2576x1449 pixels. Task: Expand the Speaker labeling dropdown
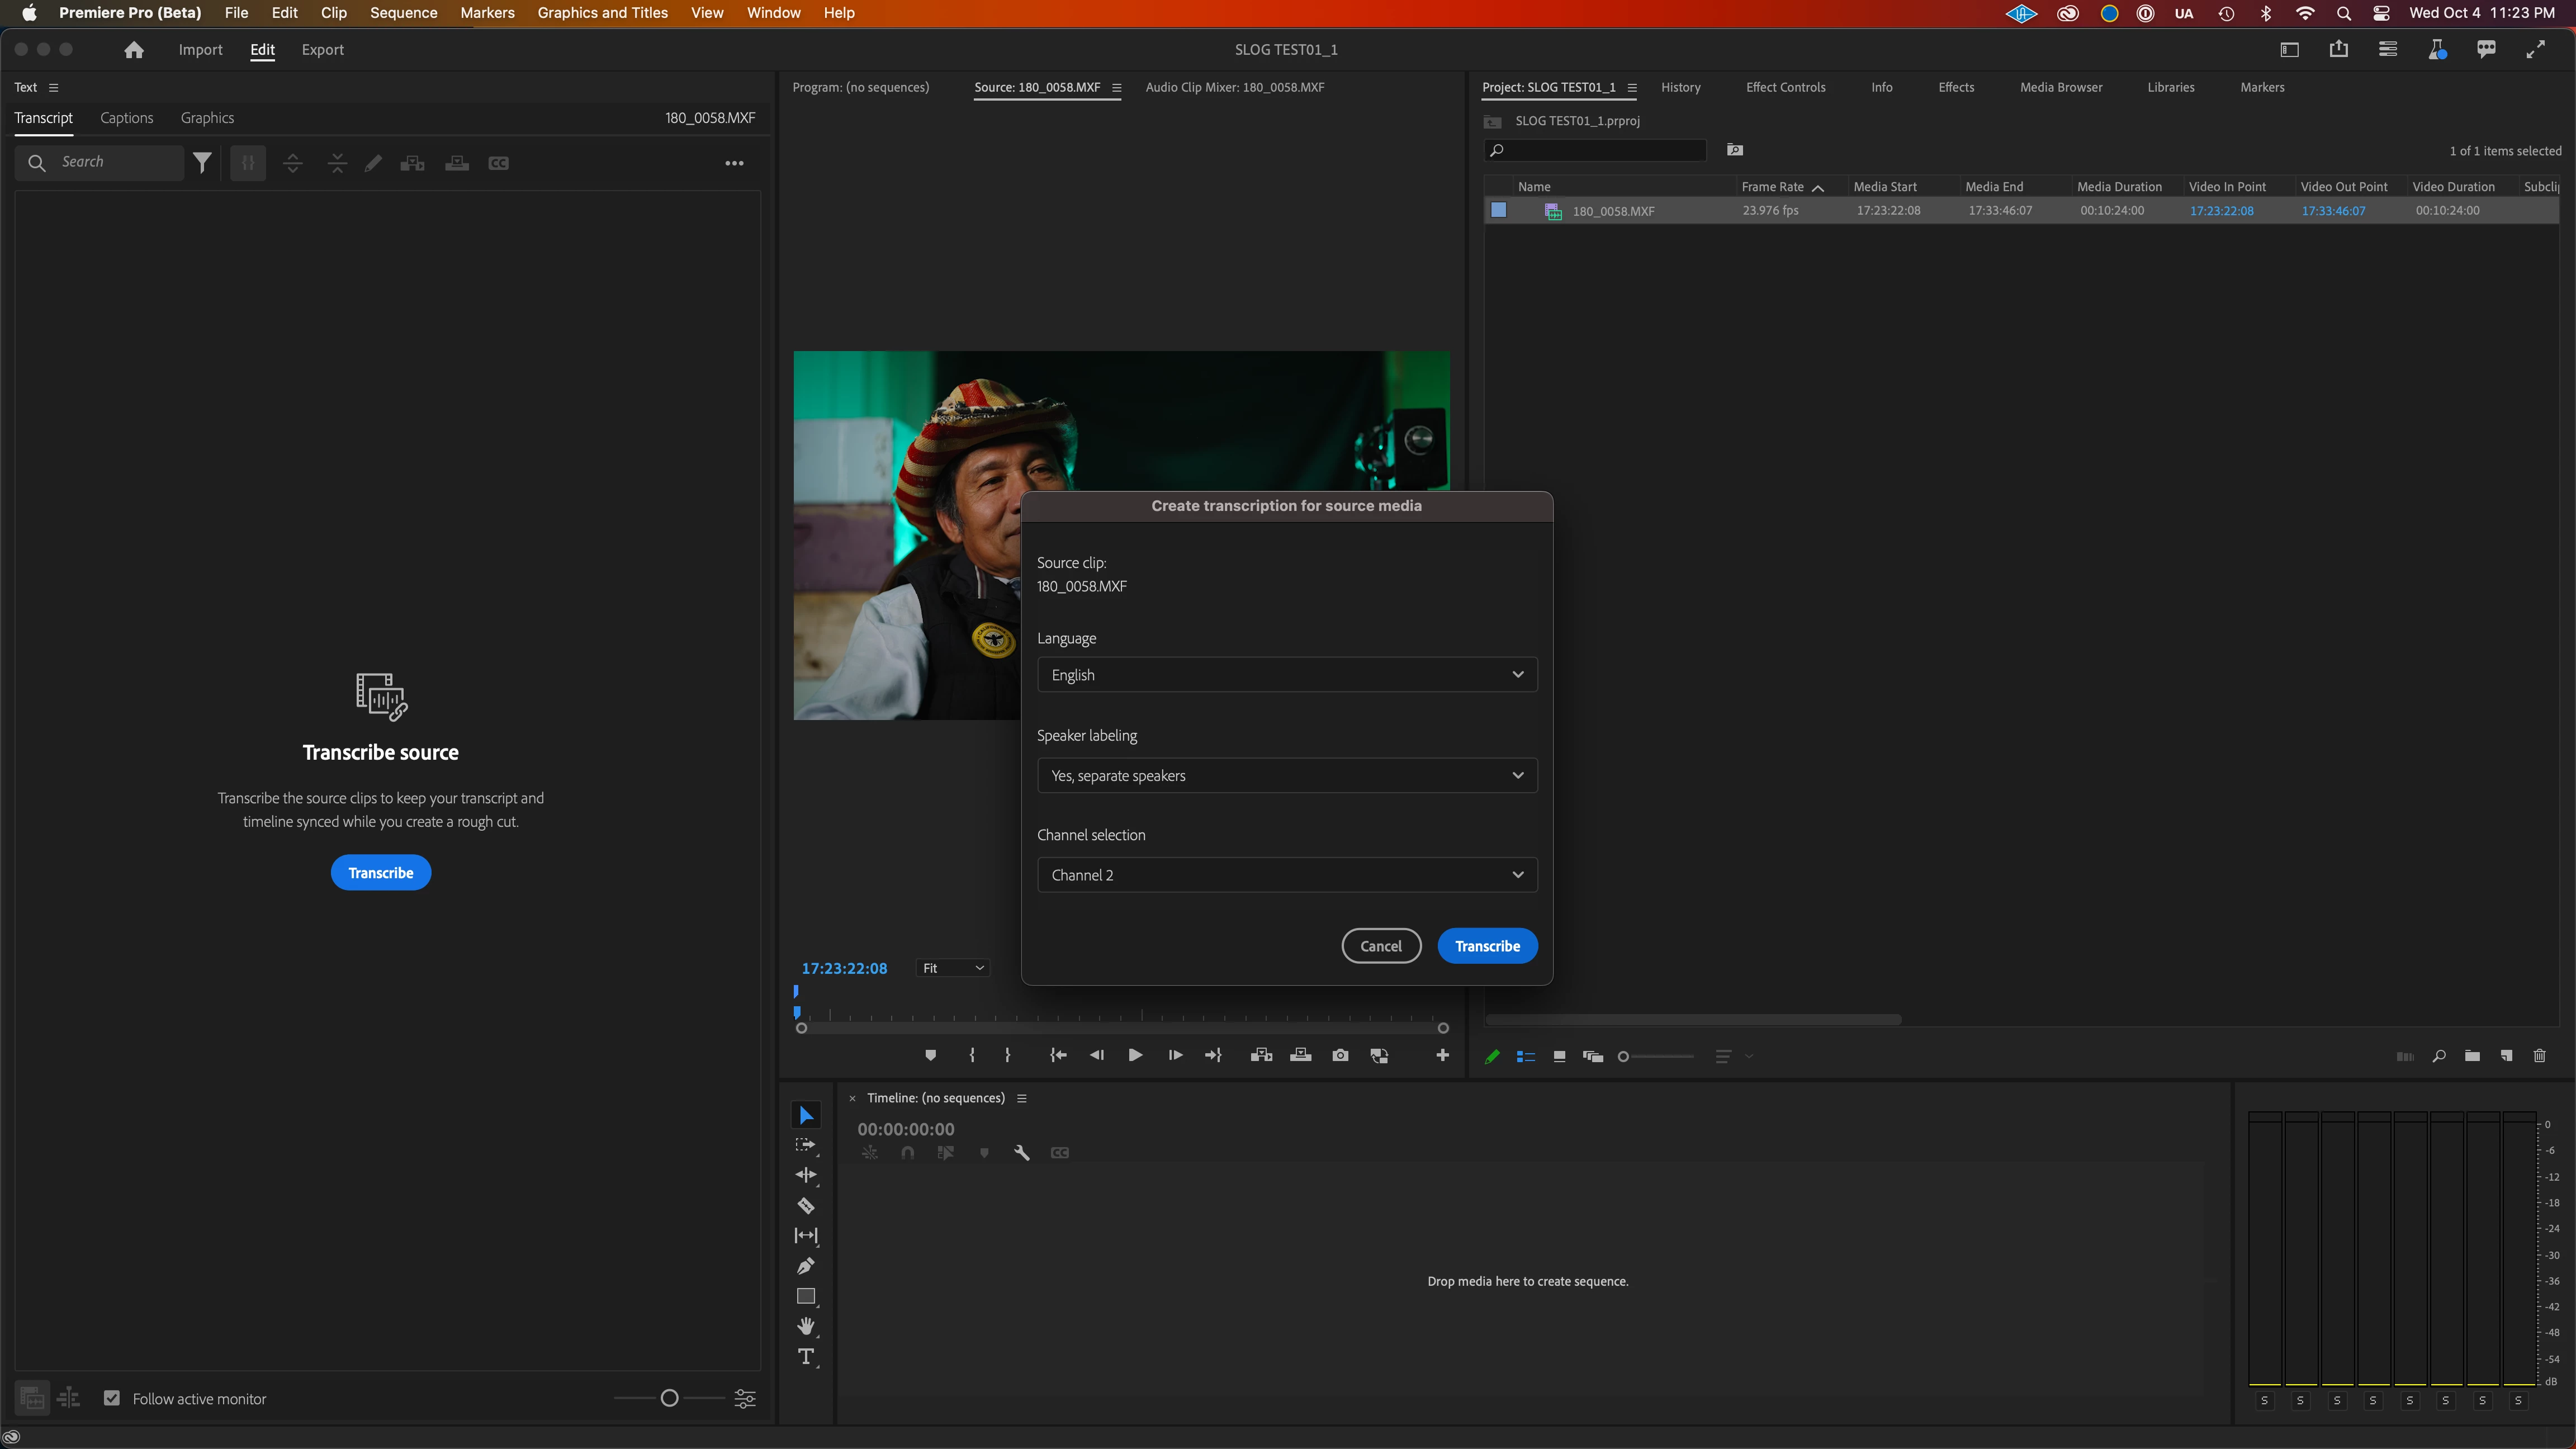click(1286, 775)
